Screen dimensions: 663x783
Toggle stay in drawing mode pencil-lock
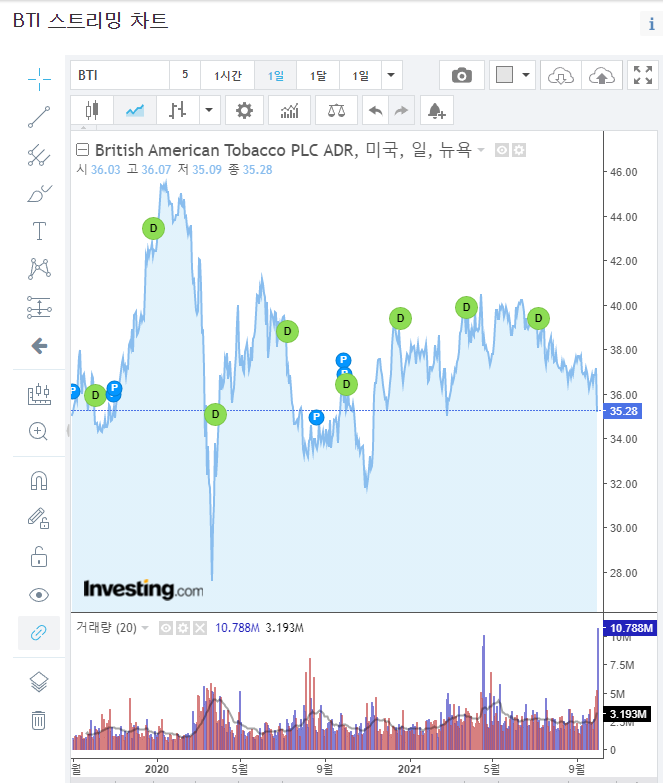pyautogui.click(x=39, y=518)
